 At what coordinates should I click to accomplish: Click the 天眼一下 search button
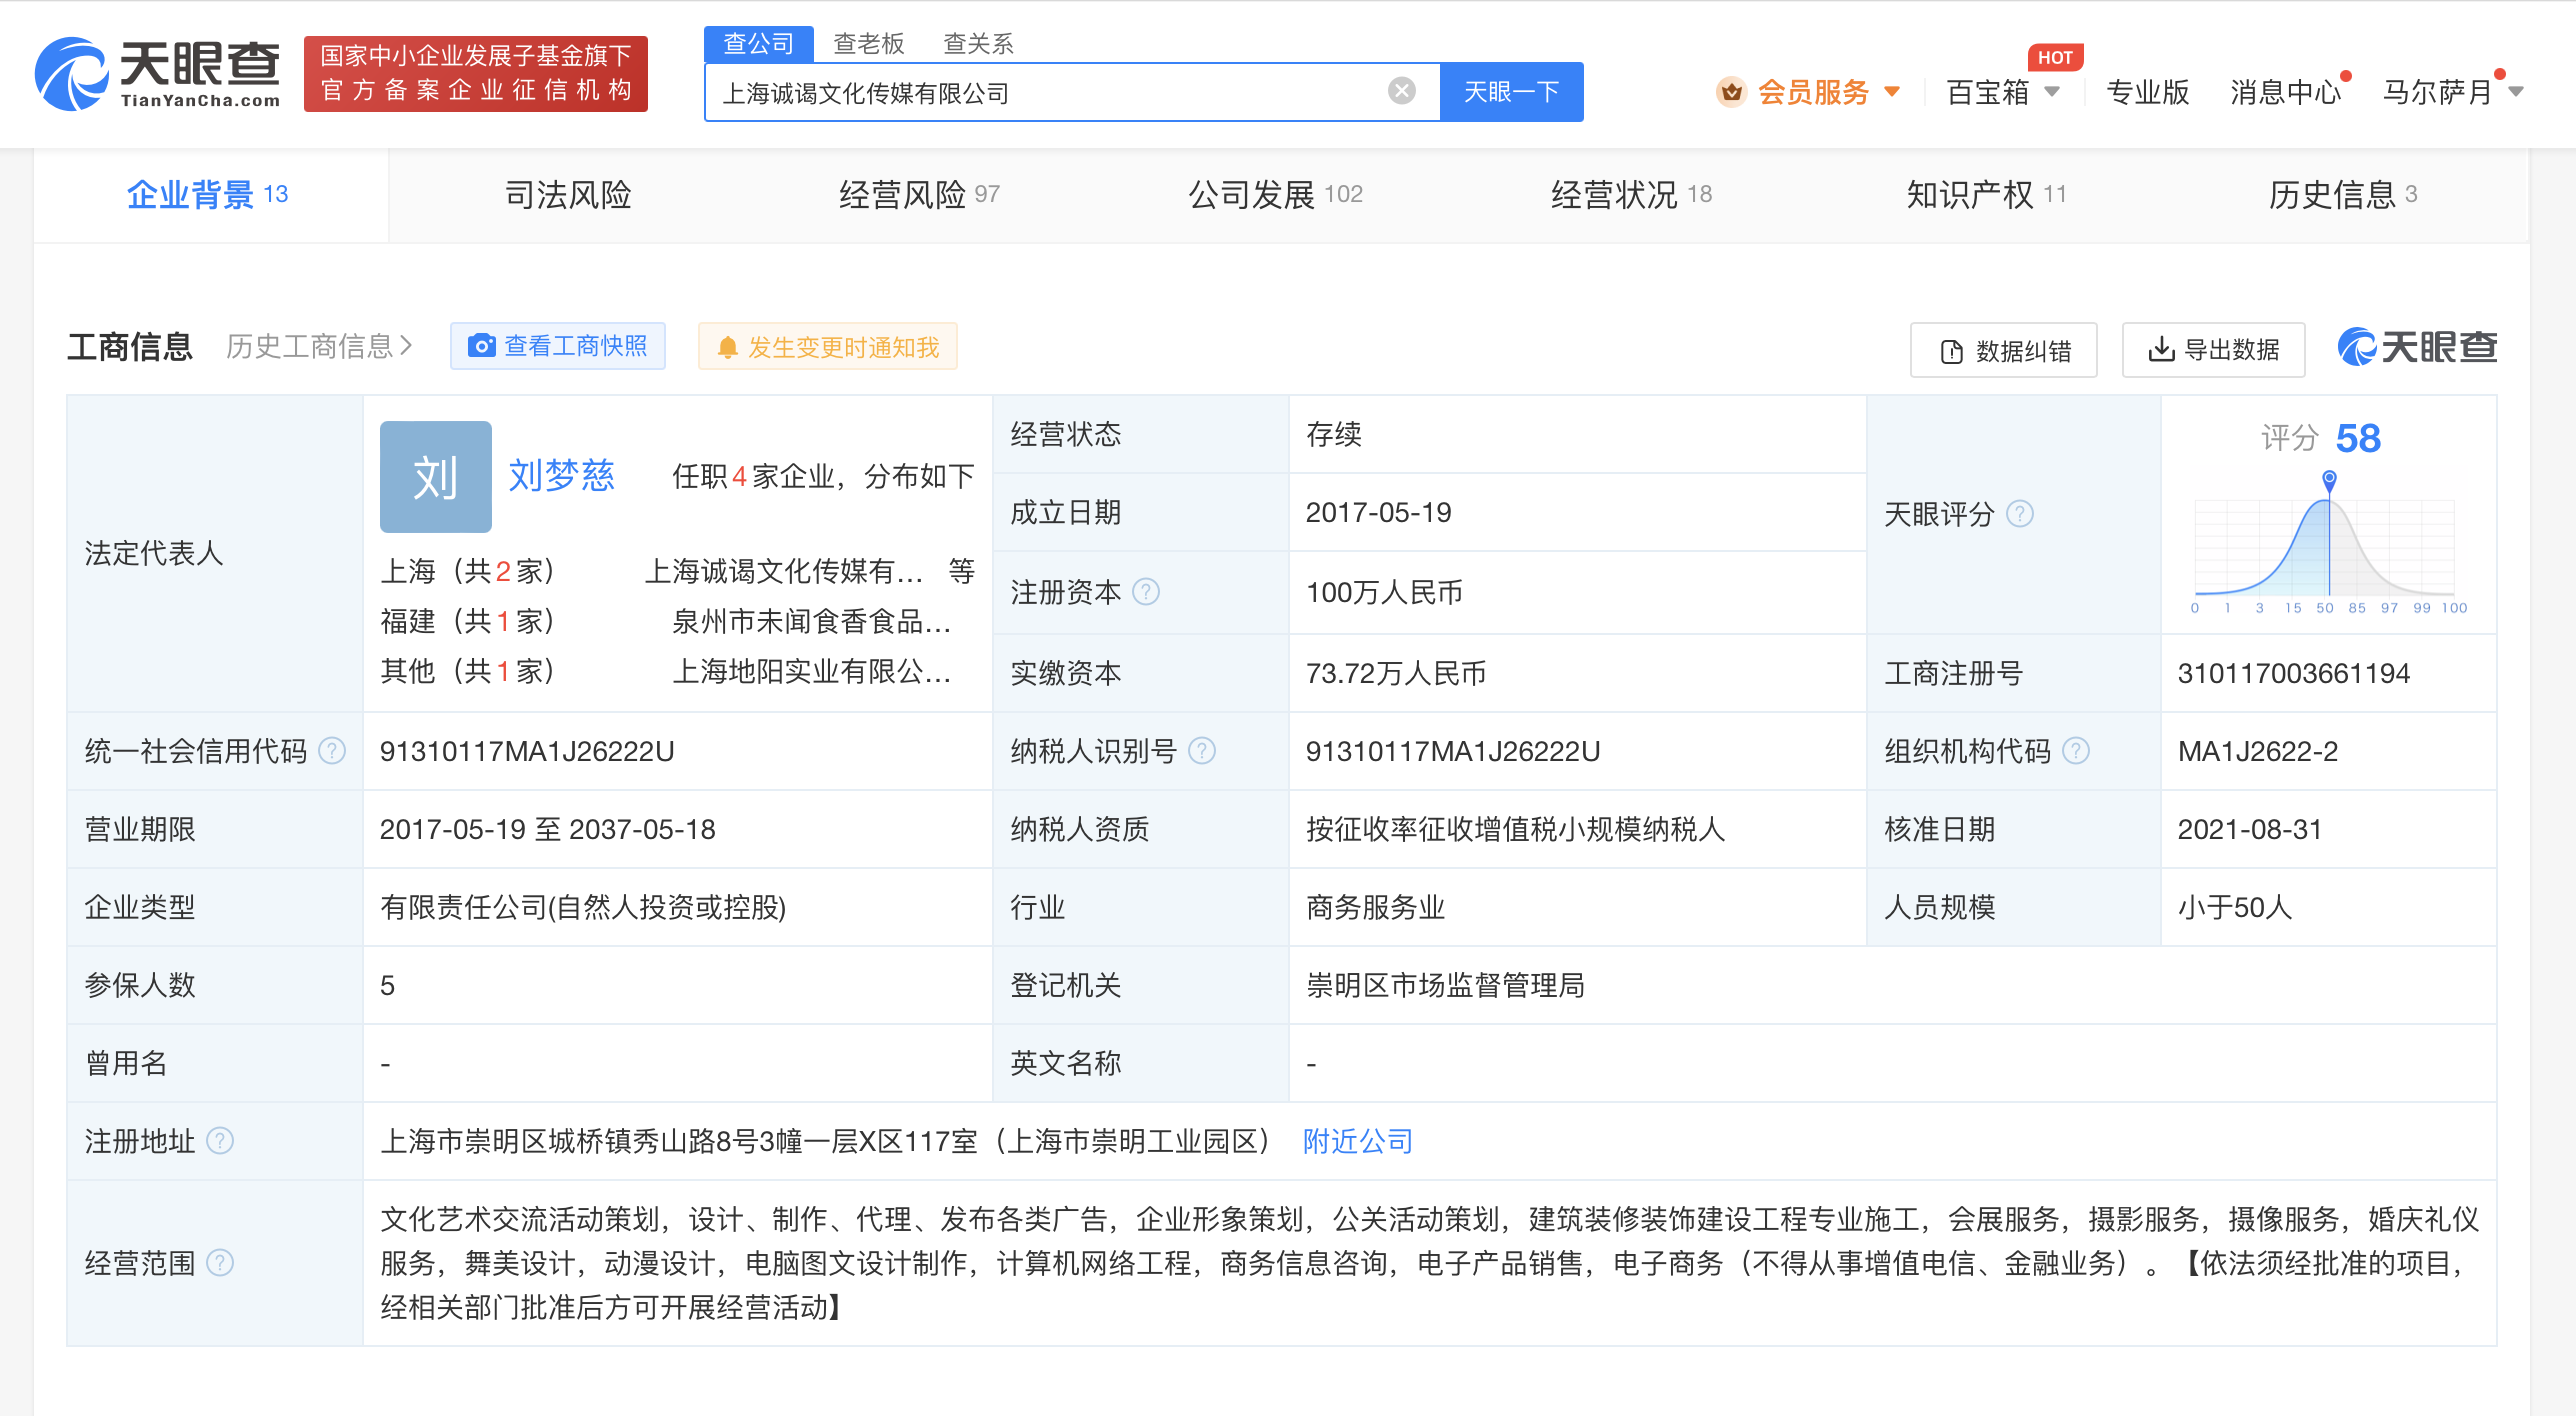pos(1511,92)
